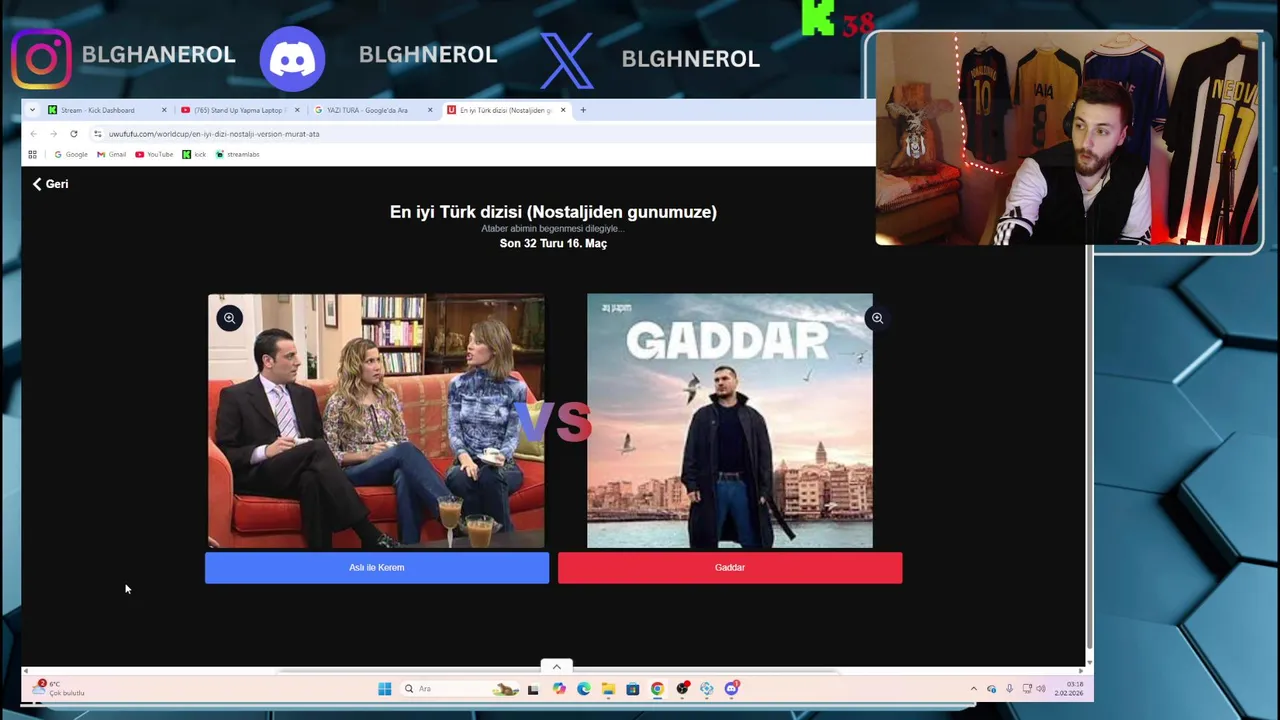Screen dimensions: 1280x720
Task: Open the YouTube bookmark
Action: [153, 154]
